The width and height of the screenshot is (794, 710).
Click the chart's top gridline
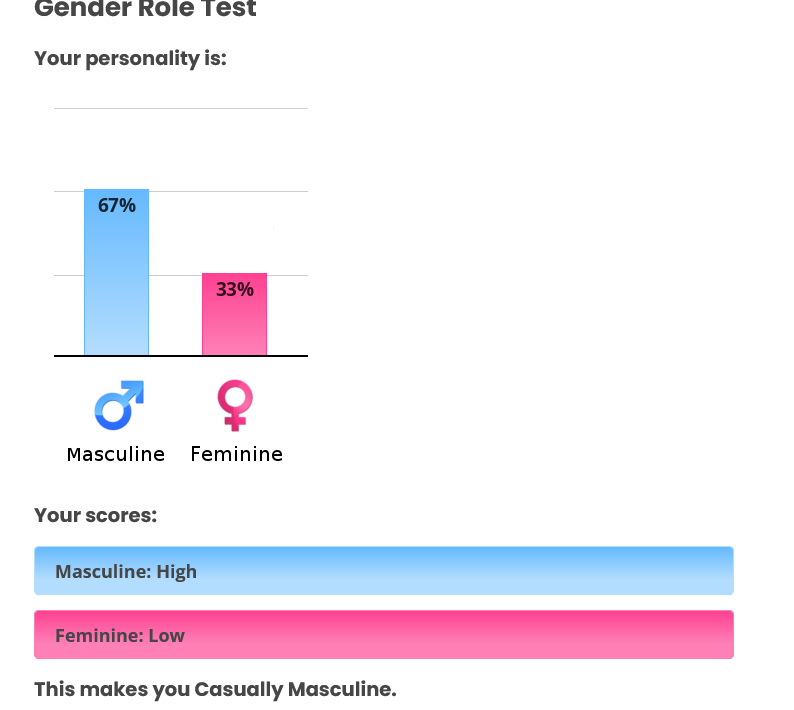tap(181, 108)
